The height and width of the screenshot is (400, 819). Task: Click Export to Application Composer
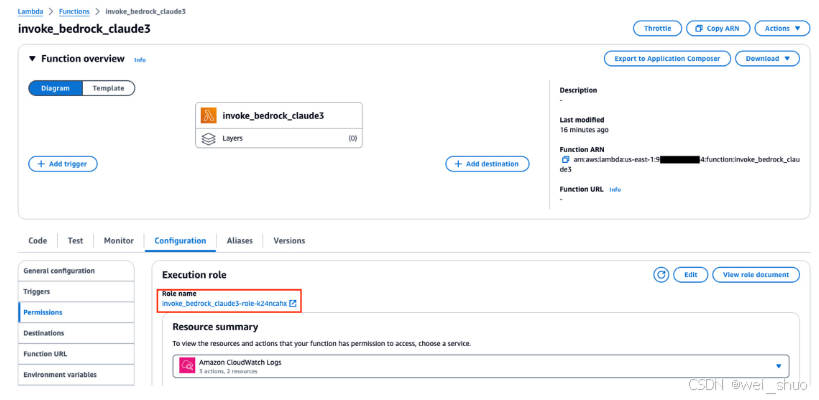coord(667,58)
